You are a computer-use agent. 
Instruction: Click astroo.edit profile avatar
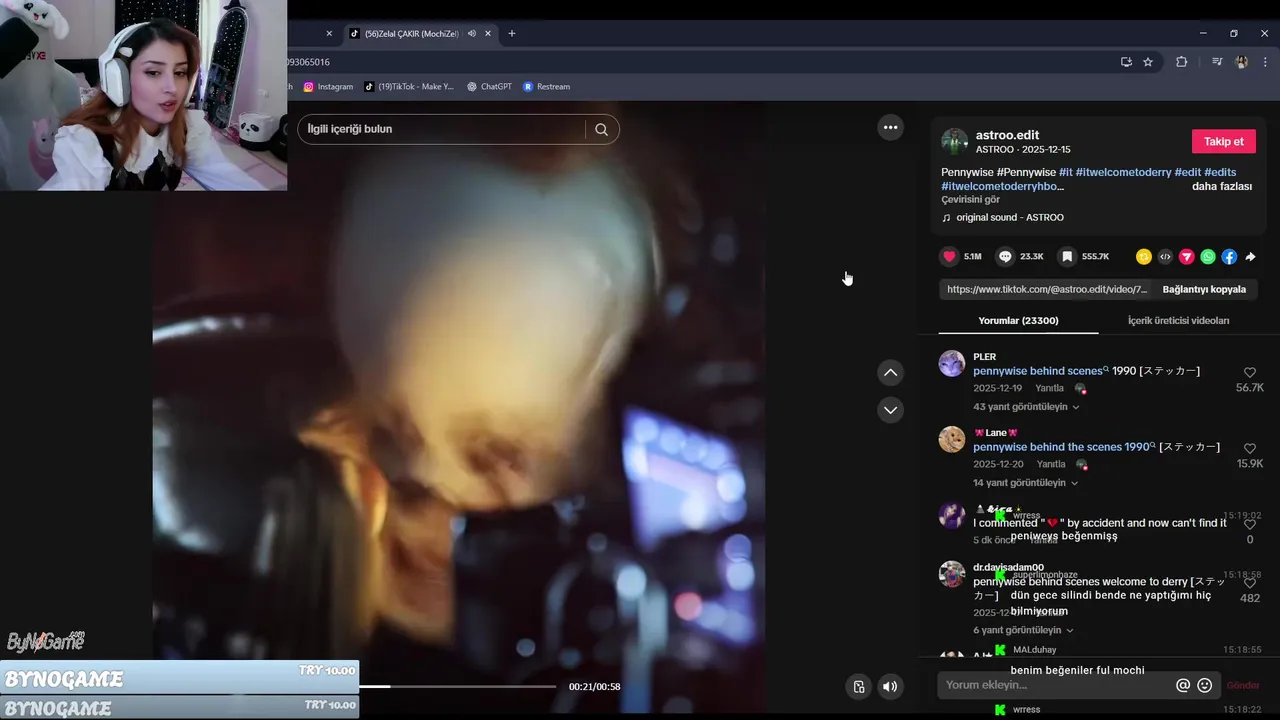point(954,141)
